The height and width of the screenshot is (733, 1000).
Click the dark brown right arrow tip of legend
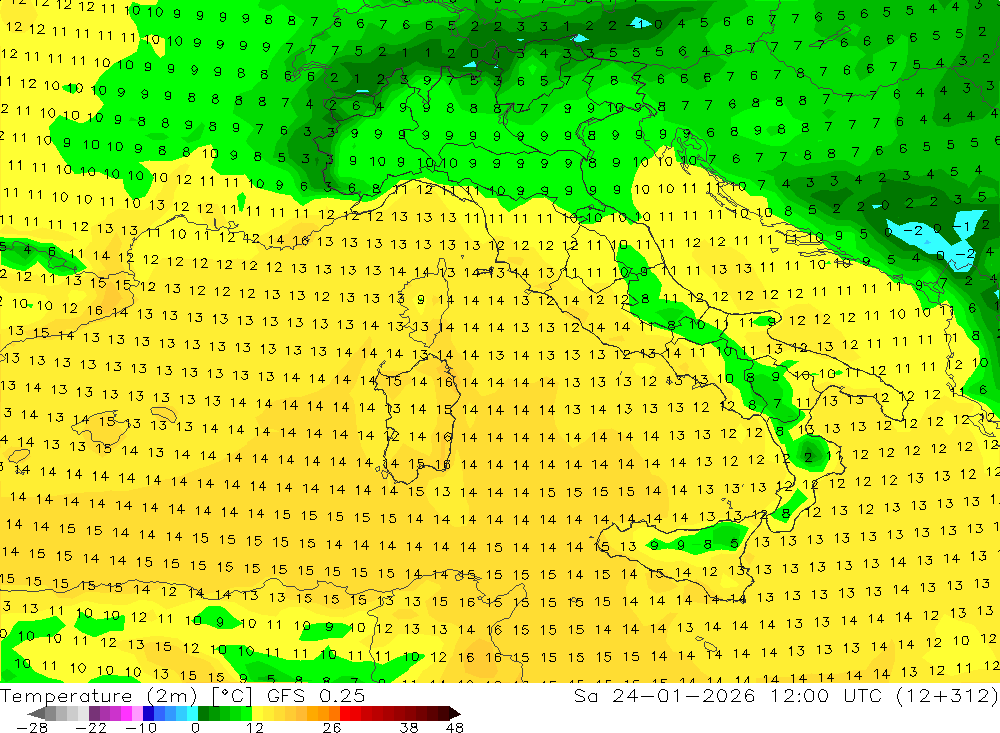click(x=455, y=713)
